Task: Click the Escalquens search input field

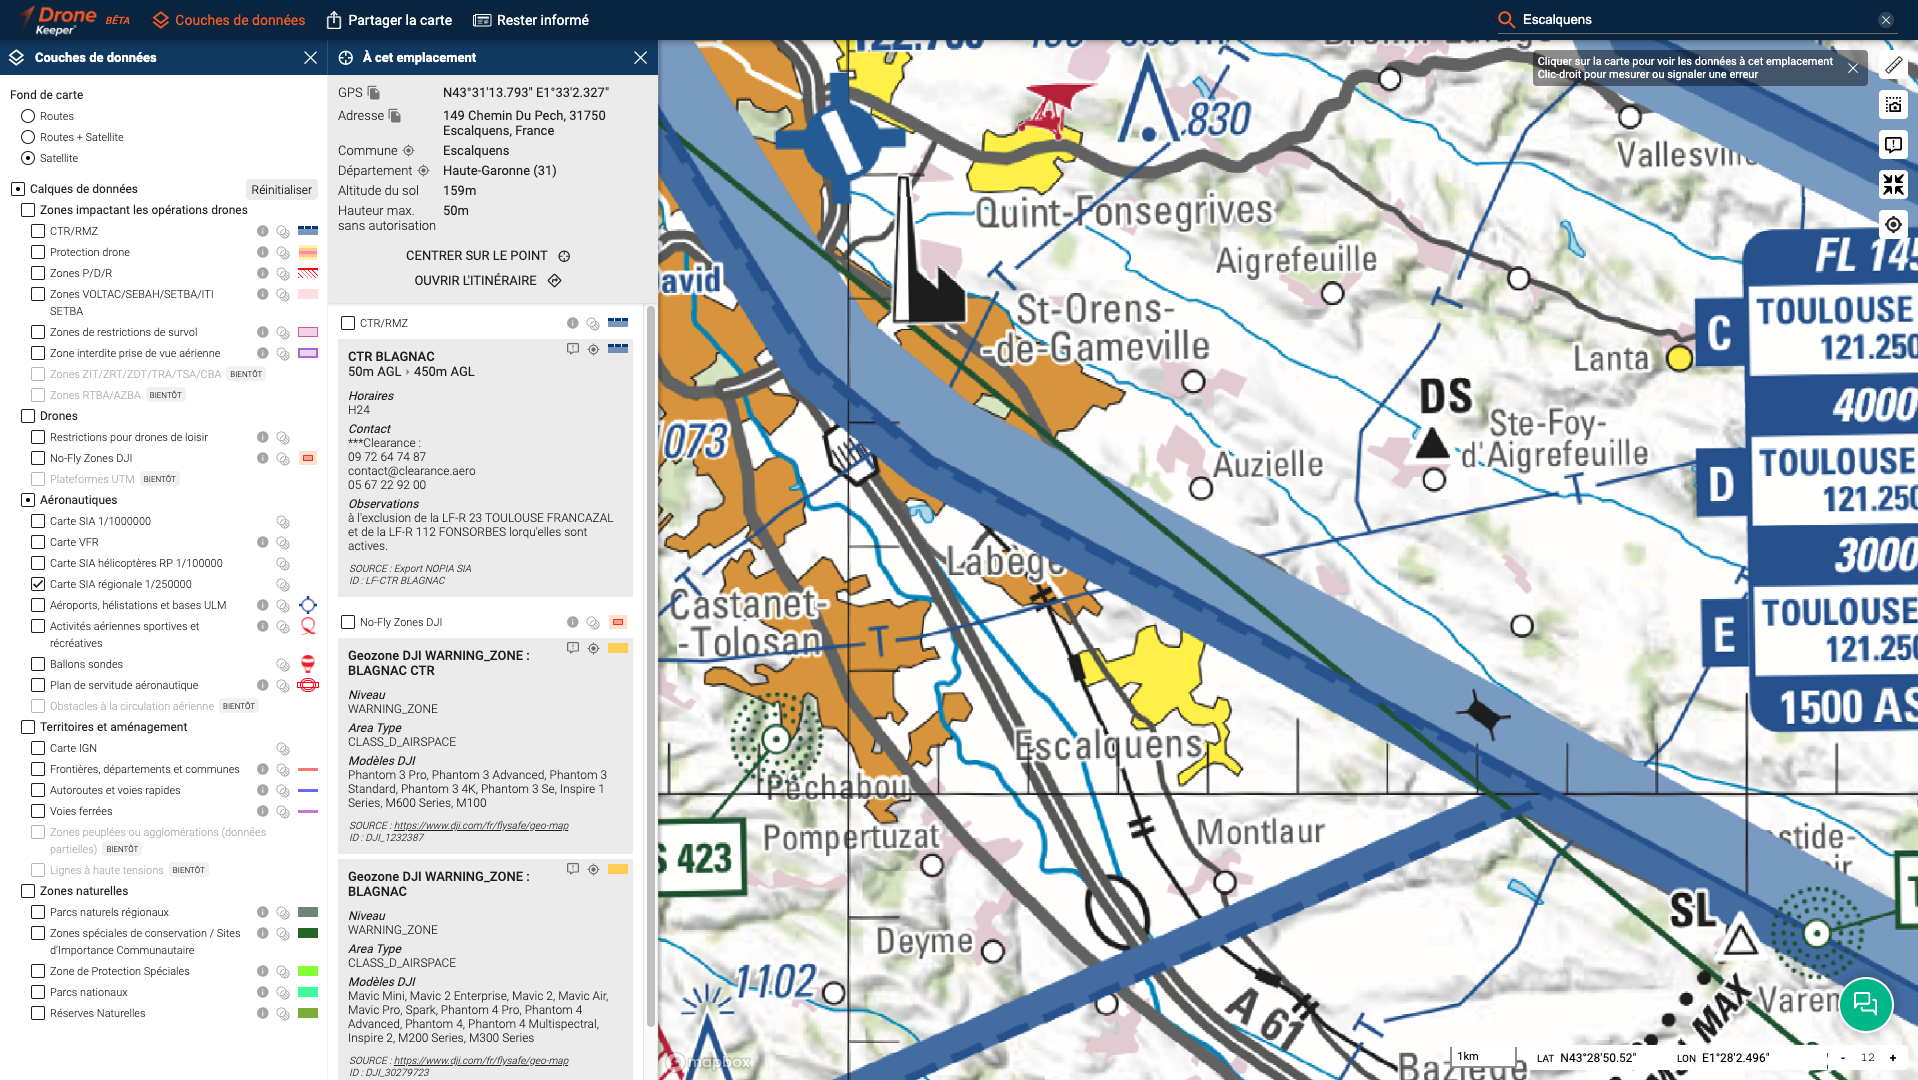Action: tap(1695, 20)
